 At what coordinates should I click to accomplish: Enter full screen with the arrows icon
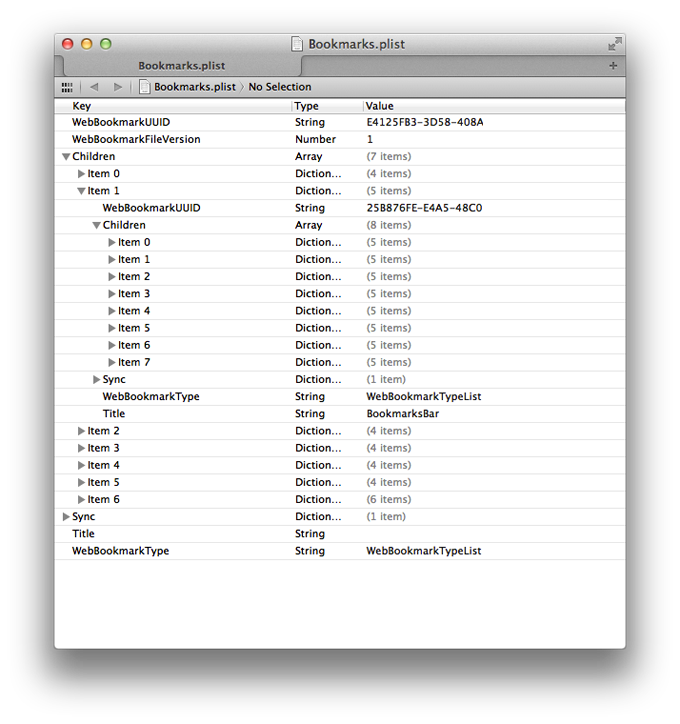pos(614,44)
